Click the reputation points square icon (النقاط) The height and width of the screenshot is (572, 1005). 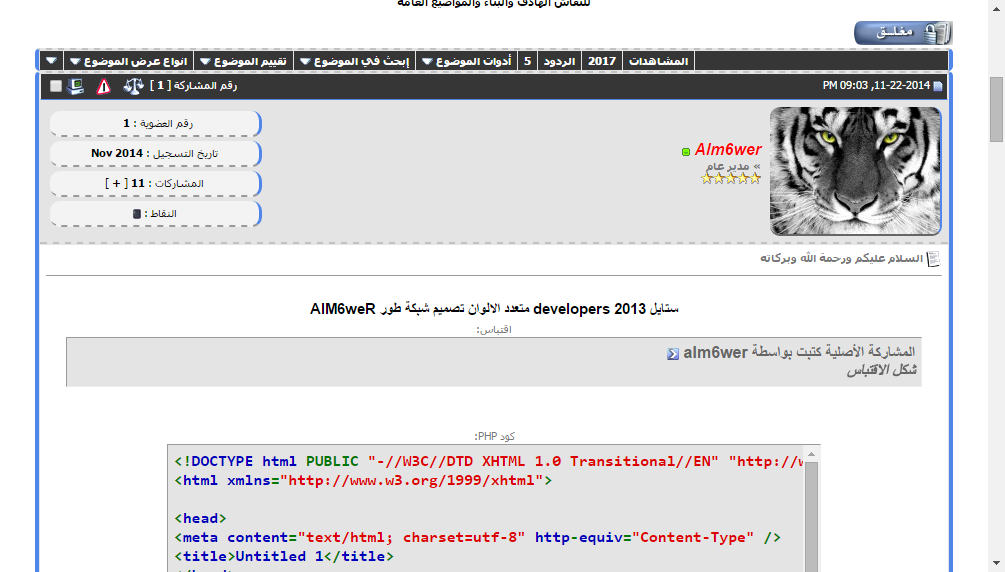pos(137,214)
